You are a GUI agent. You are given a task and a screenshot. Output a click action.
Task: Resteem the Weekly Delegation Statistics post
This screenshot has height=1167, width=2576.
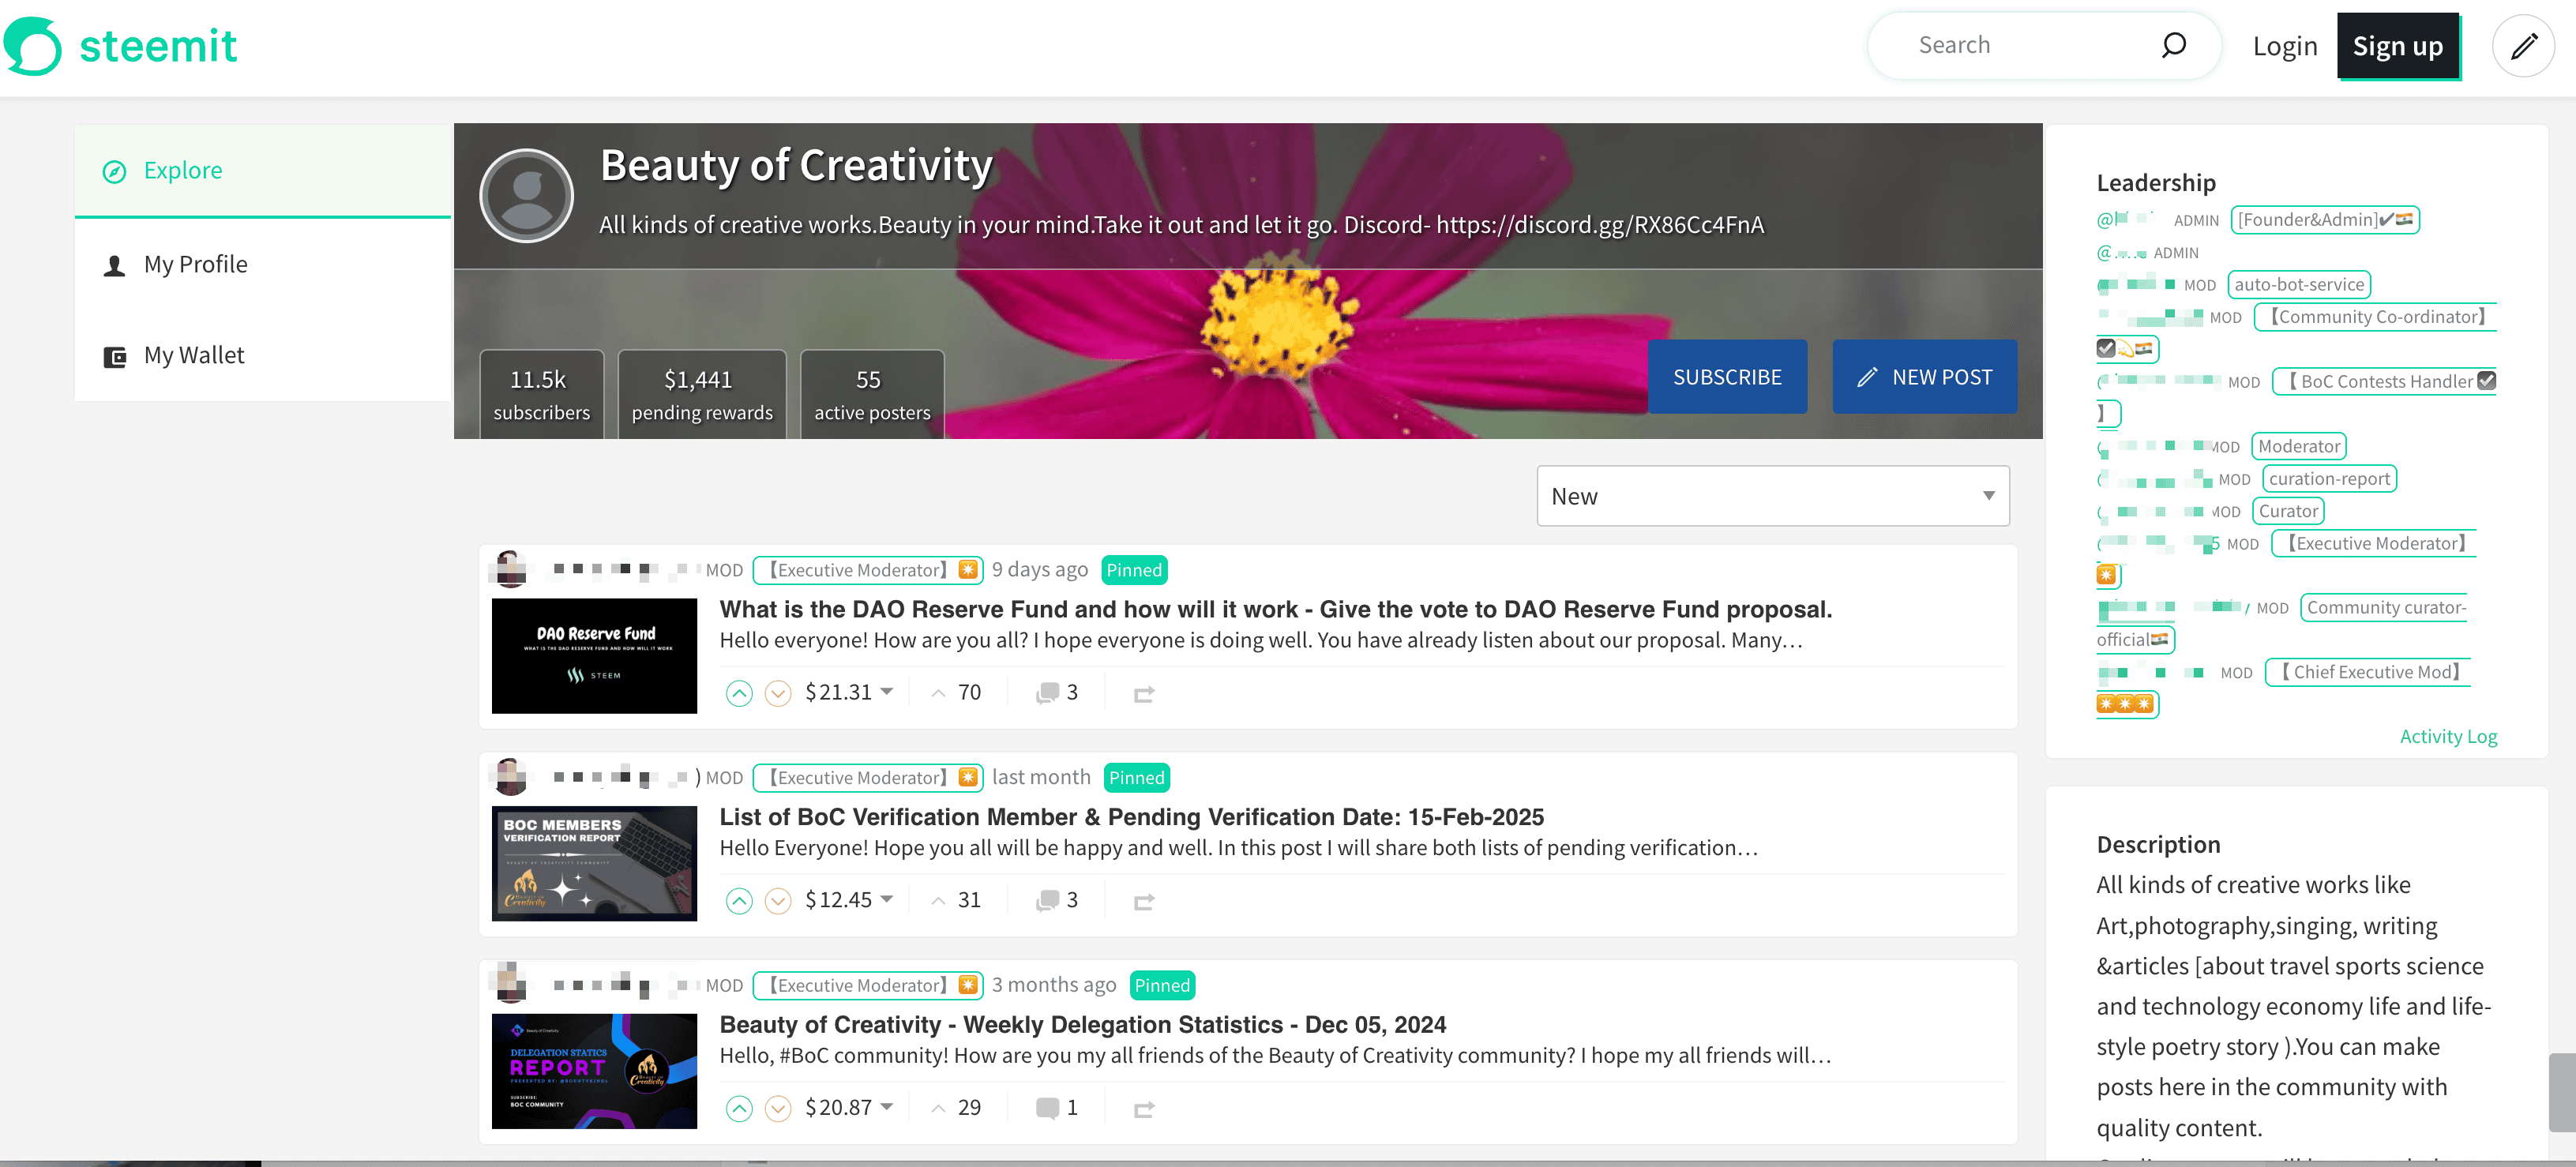click(x=1144, y=1109)
